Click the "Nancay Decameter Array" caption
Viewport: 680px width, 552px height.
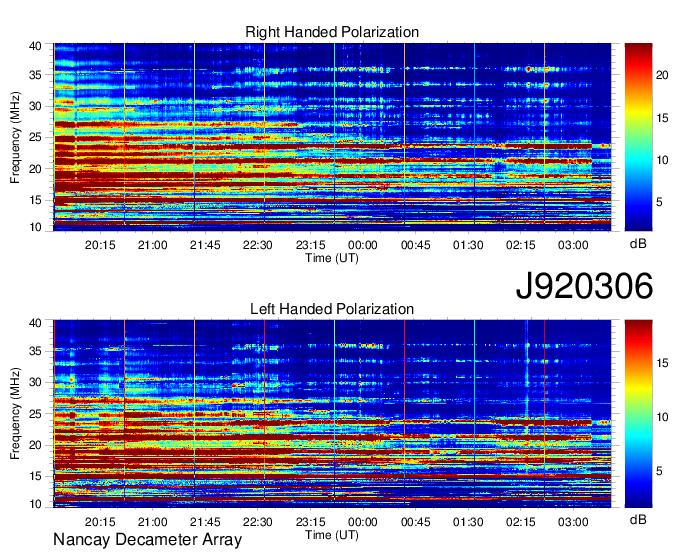(x=147, y=539)
